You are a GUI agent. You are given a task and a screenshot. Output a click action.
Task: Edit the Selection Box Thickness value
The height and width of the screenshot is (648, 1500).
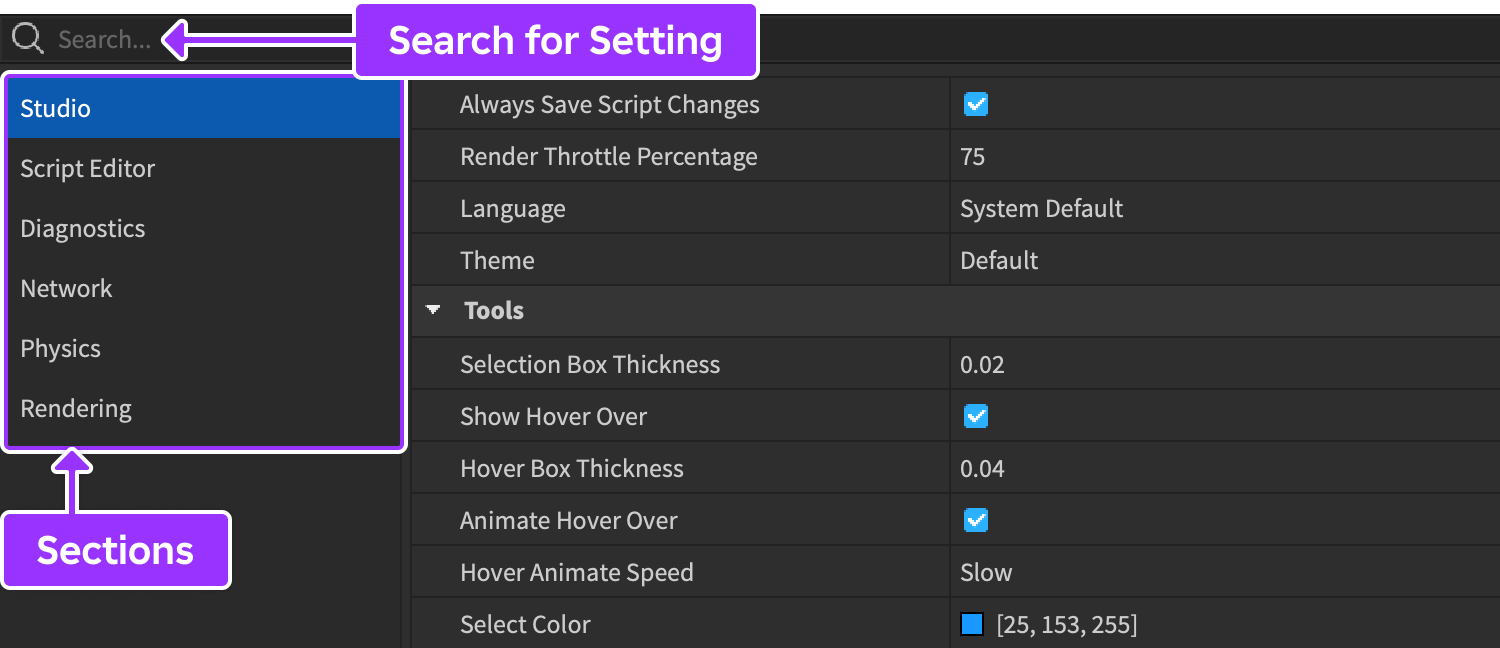pos(982,364)
